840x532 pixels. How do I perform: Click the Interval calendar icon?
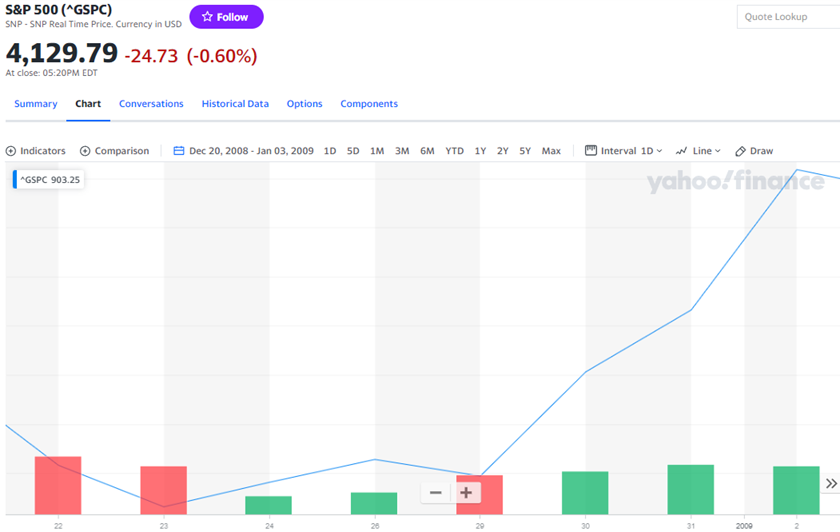(x=591, y=151)
